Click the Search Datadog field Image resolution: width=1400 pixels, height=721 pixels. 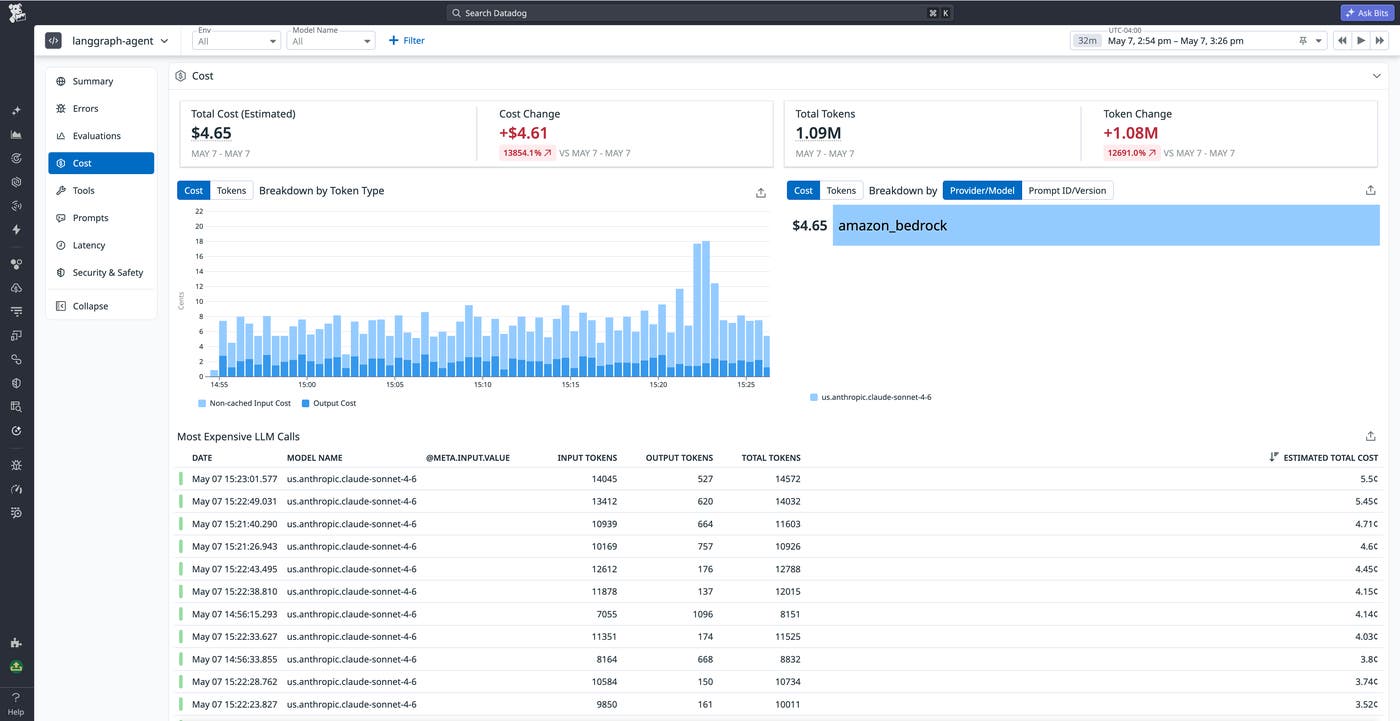[x=700, y=13]
